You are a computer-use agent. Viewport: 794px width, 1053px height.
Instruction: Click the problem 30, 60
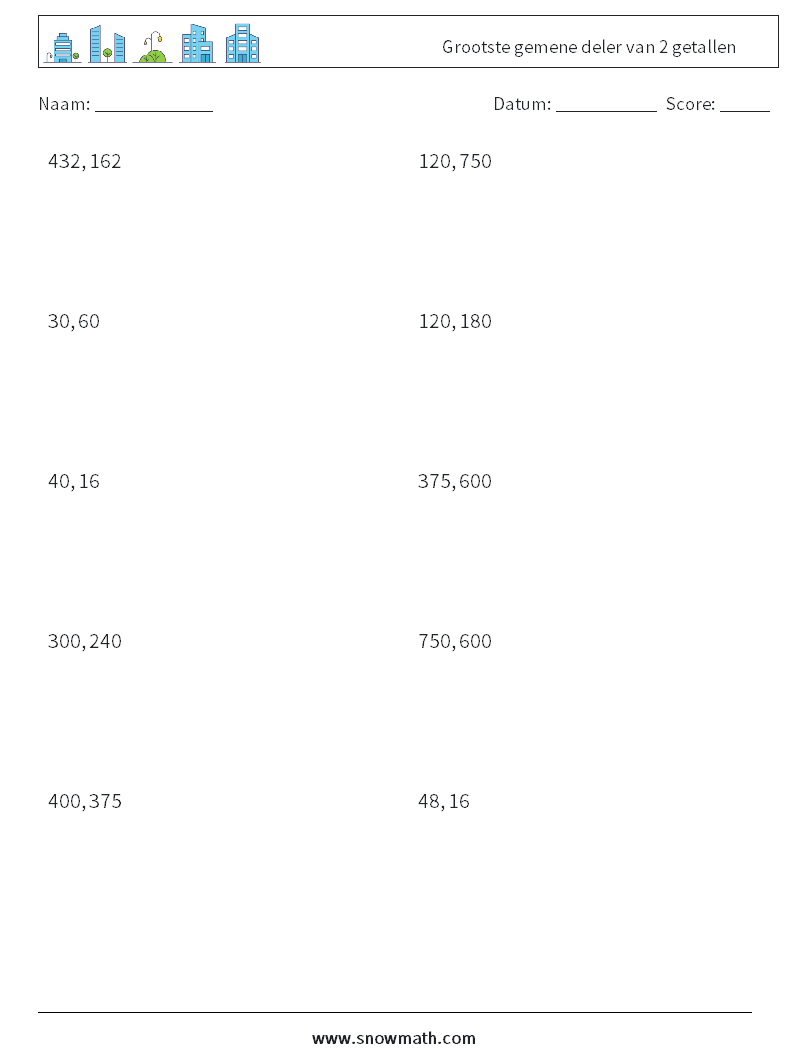[74, 321]
